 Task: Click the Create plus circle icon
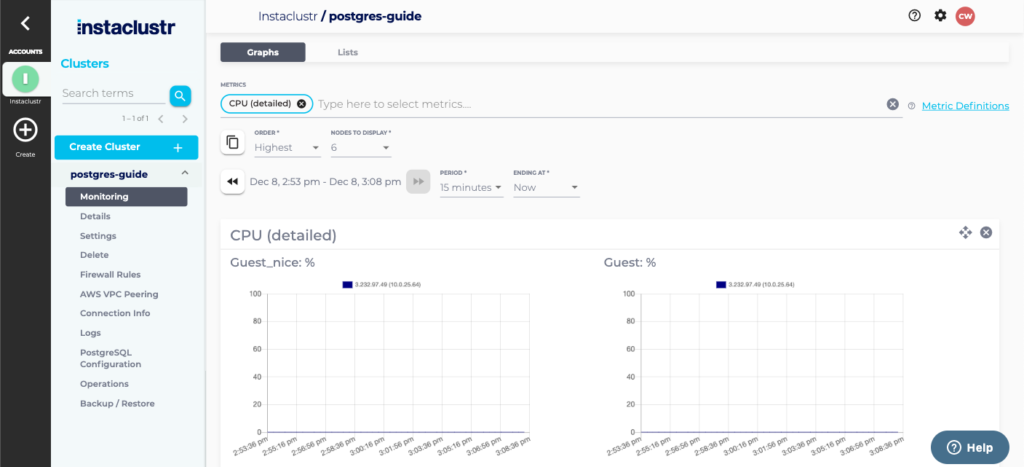(25, 130)
